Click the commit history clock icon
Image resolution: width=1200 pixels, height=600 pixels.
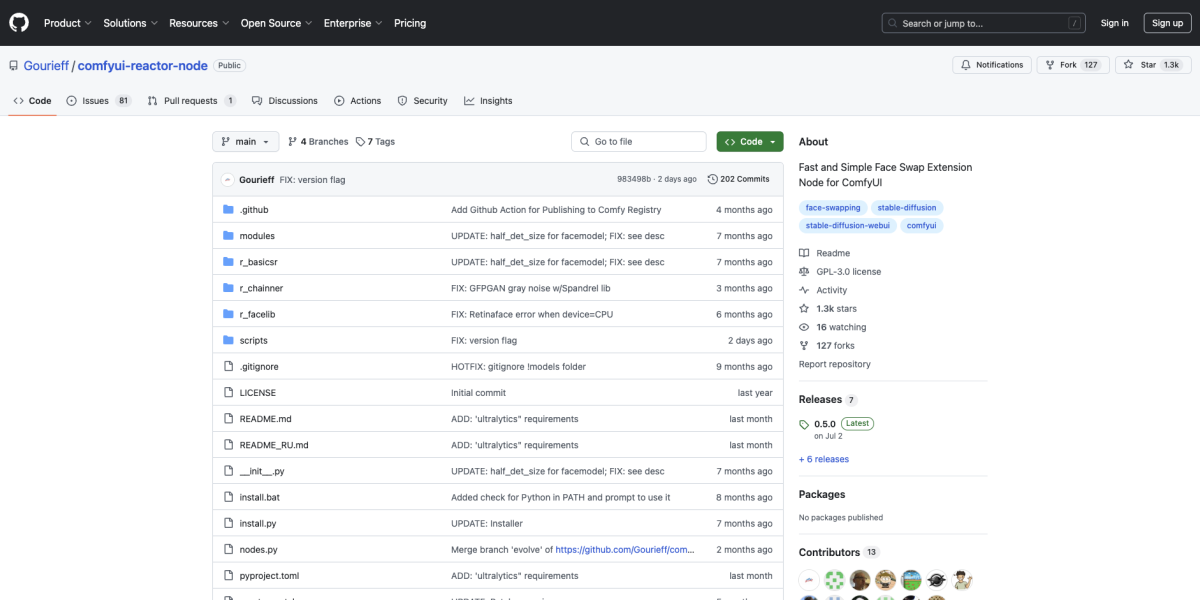[x=712, y=179]
